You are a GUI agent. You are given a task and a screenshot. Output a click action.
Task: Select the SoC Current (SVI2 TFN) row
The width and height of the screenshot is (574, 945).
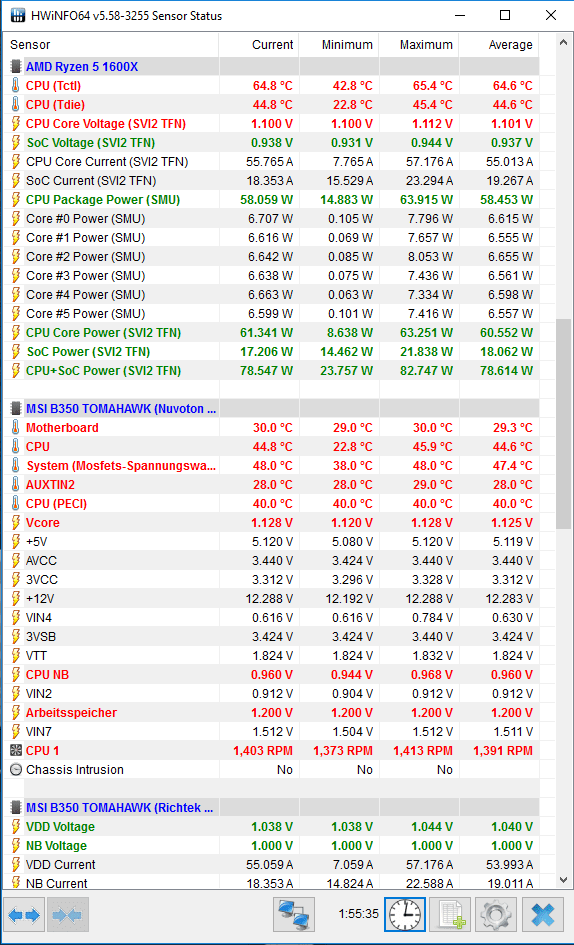pyautogui.click(x=271, y=181)
